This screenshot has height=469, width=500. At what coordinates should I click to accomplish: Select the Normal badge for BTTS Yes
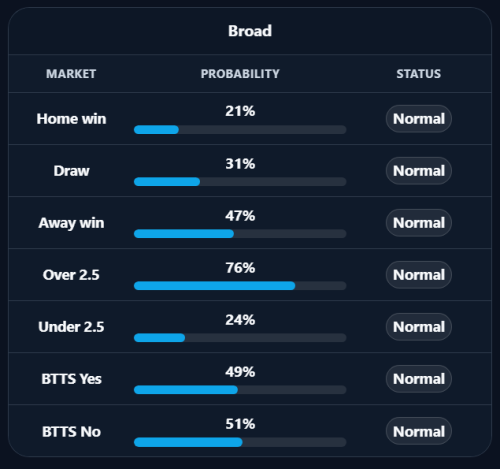point(419,379)
